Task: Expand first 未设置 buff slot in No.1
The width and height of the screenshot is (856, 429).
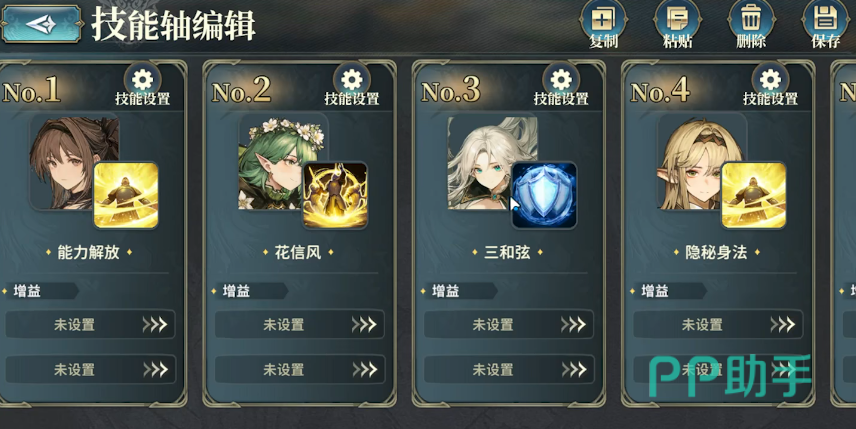Action: pyautogui.click(x=90, y=325)
